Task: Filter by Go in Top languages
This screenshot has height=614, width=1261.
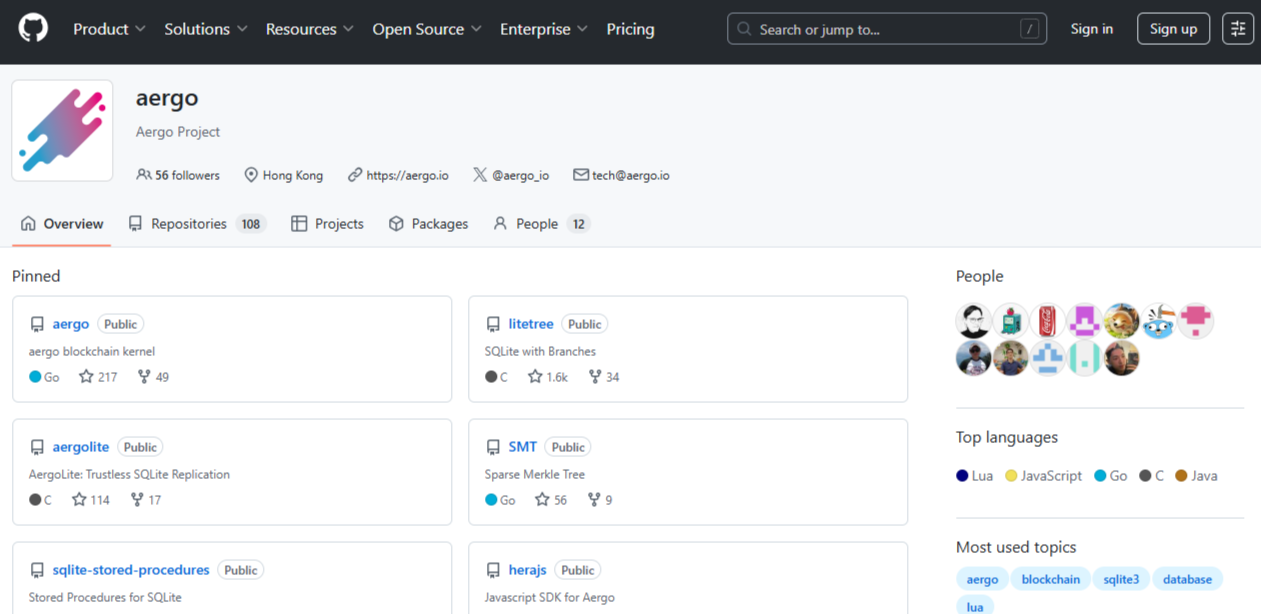Action: tap(1111, 476)
